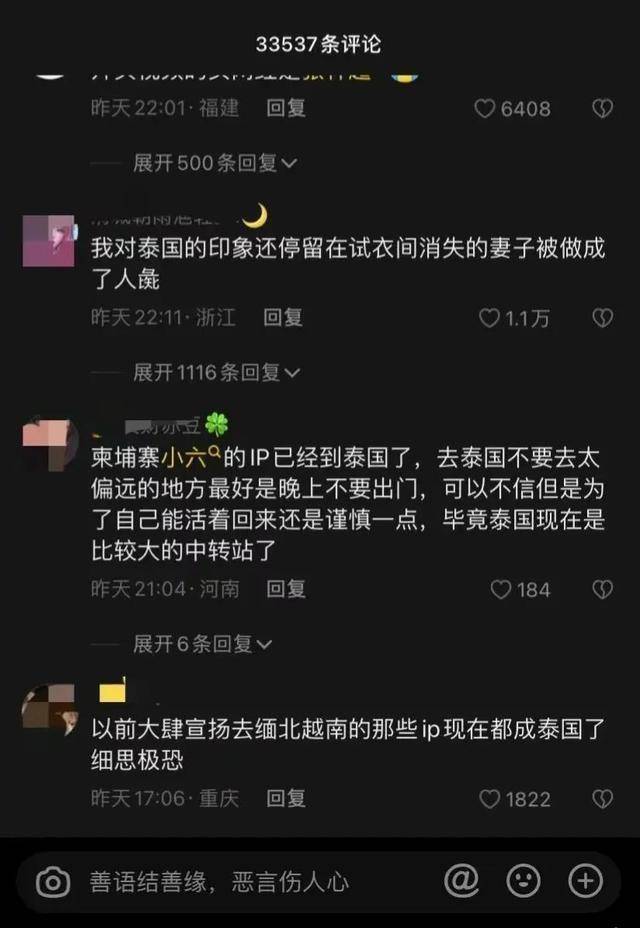Image resolution: width=640 pixels, height=928 pixels.
Task: Like the 河南 comment with 184 likes
Action: (501, 589)
